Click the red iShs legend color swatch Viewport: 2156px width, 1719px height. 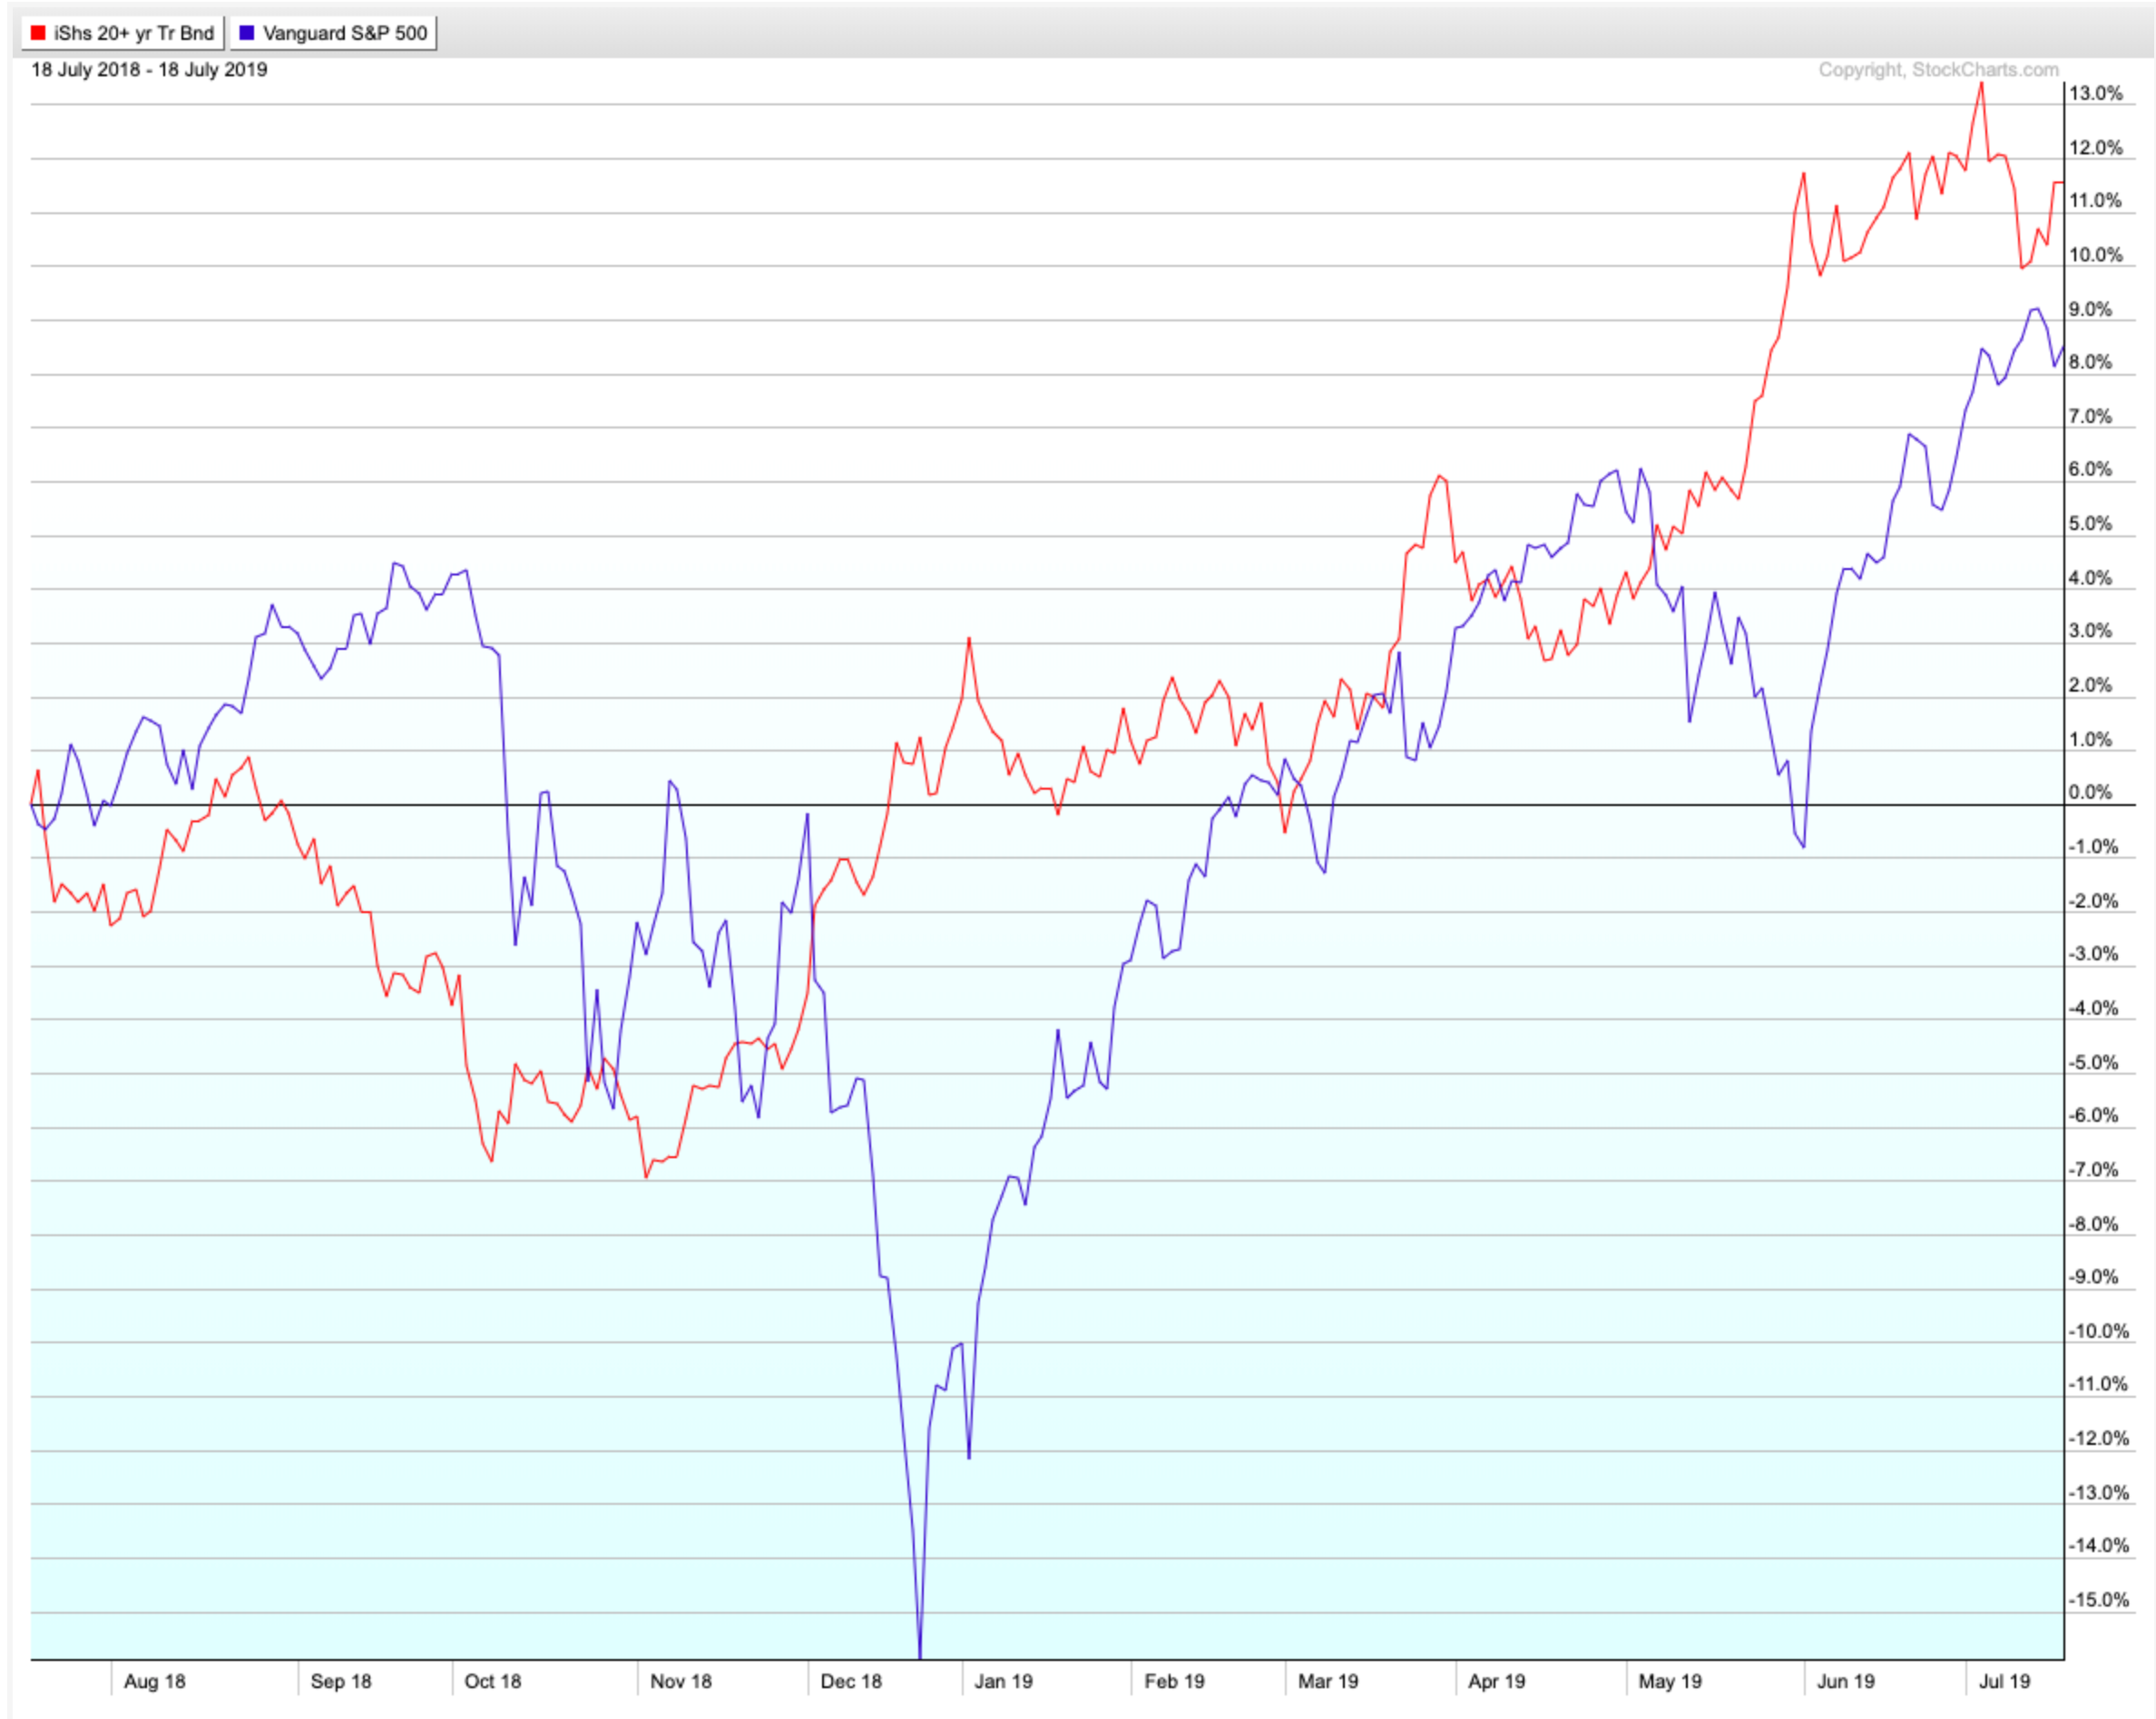coord(38,33)
